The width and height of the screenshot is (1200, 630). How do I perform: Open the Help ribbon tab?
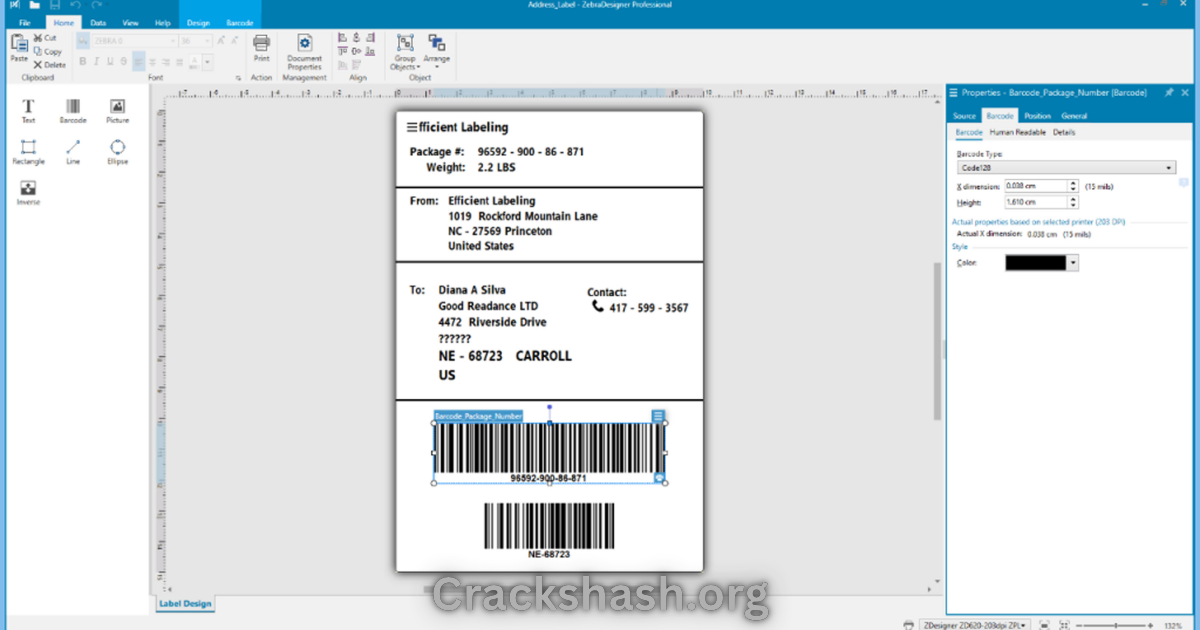pos(163,22)
